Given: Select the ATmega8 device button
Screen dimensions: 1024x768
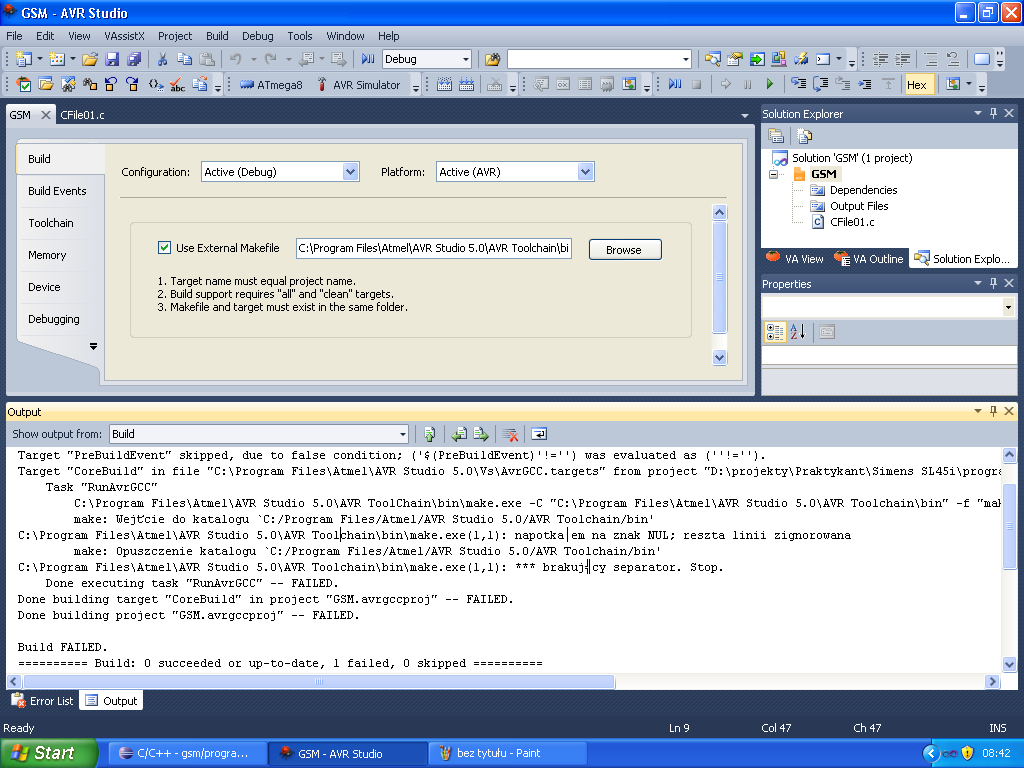Looking at the screenshot, I should [271, 85].
